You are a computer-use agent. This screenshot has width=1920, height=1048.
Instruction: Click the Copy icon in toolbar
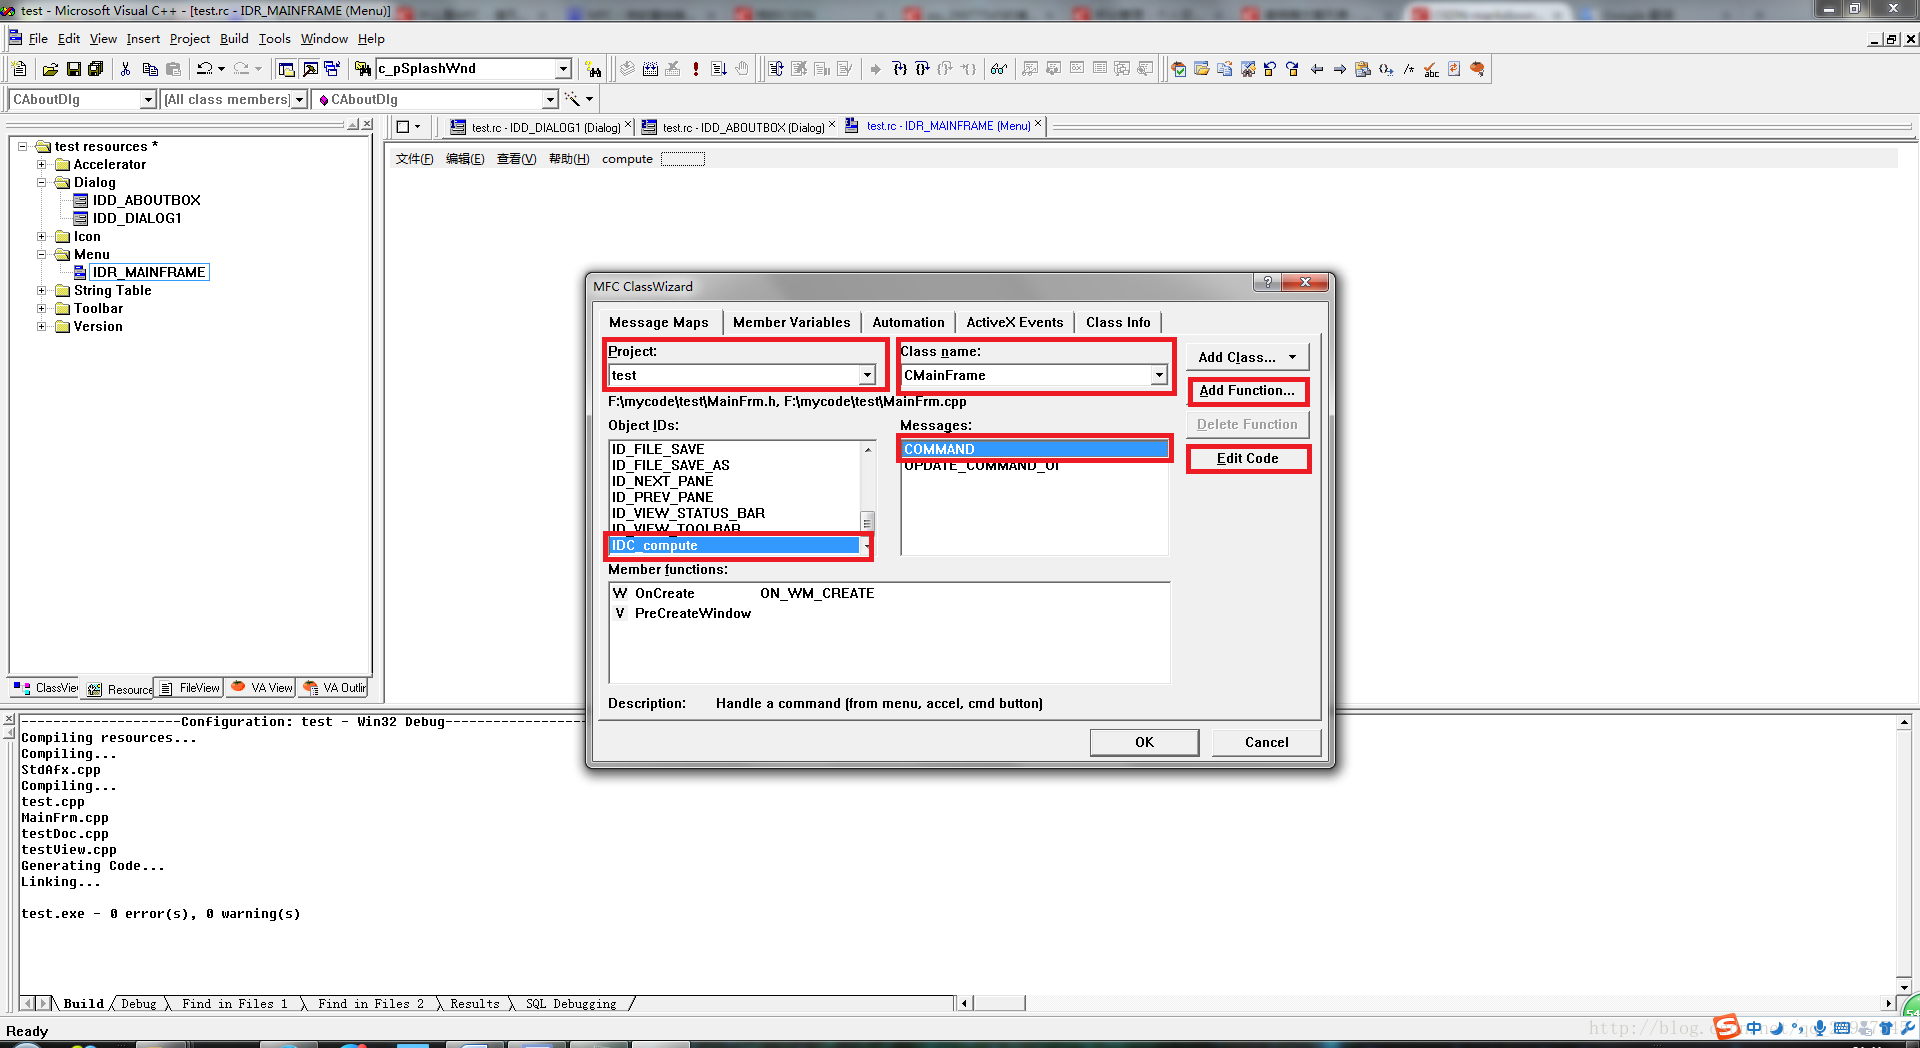(150, 69)
